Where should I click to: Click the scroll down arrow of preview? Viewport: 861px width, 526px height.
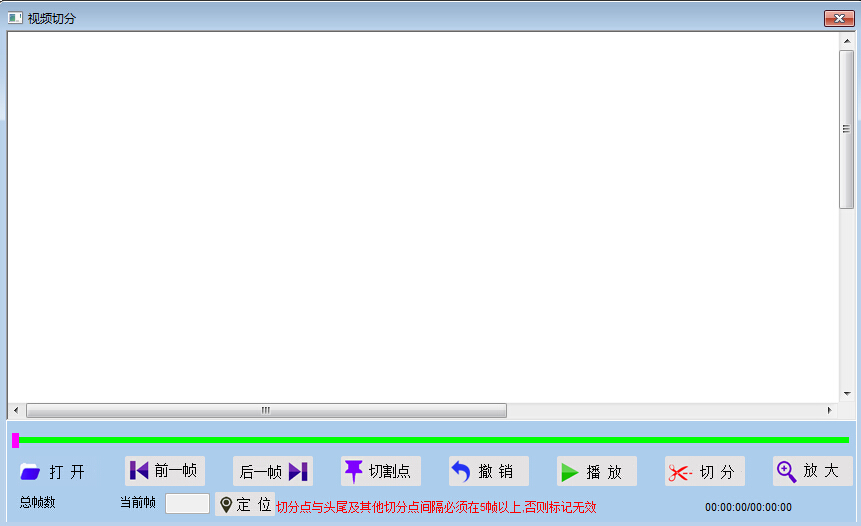[847, 394]
